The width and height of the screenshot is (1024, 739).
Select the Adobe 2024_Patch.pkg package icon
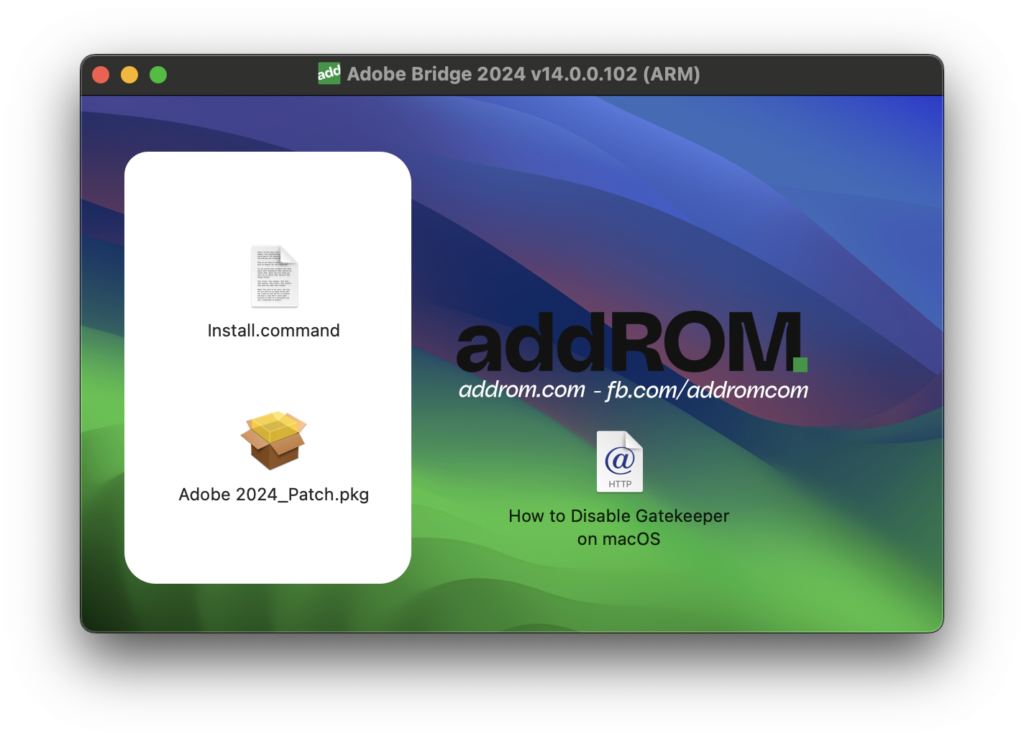274,440
